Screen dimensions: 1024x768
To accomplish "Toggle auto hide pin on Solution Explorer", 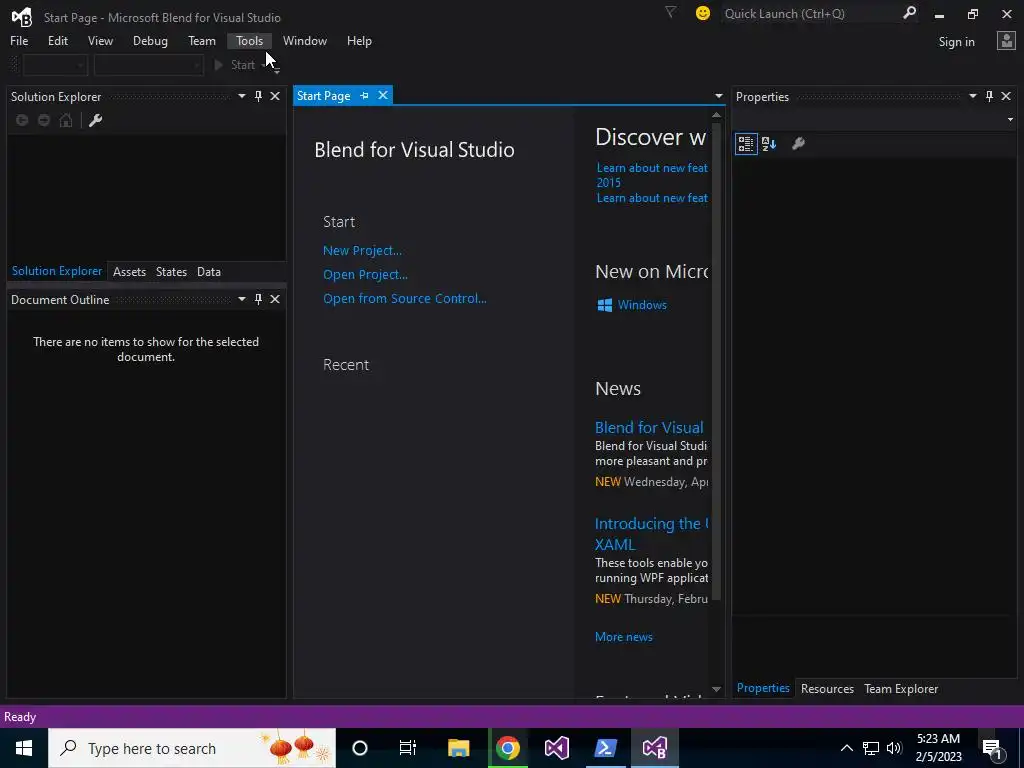I will (x=259, y=97).
